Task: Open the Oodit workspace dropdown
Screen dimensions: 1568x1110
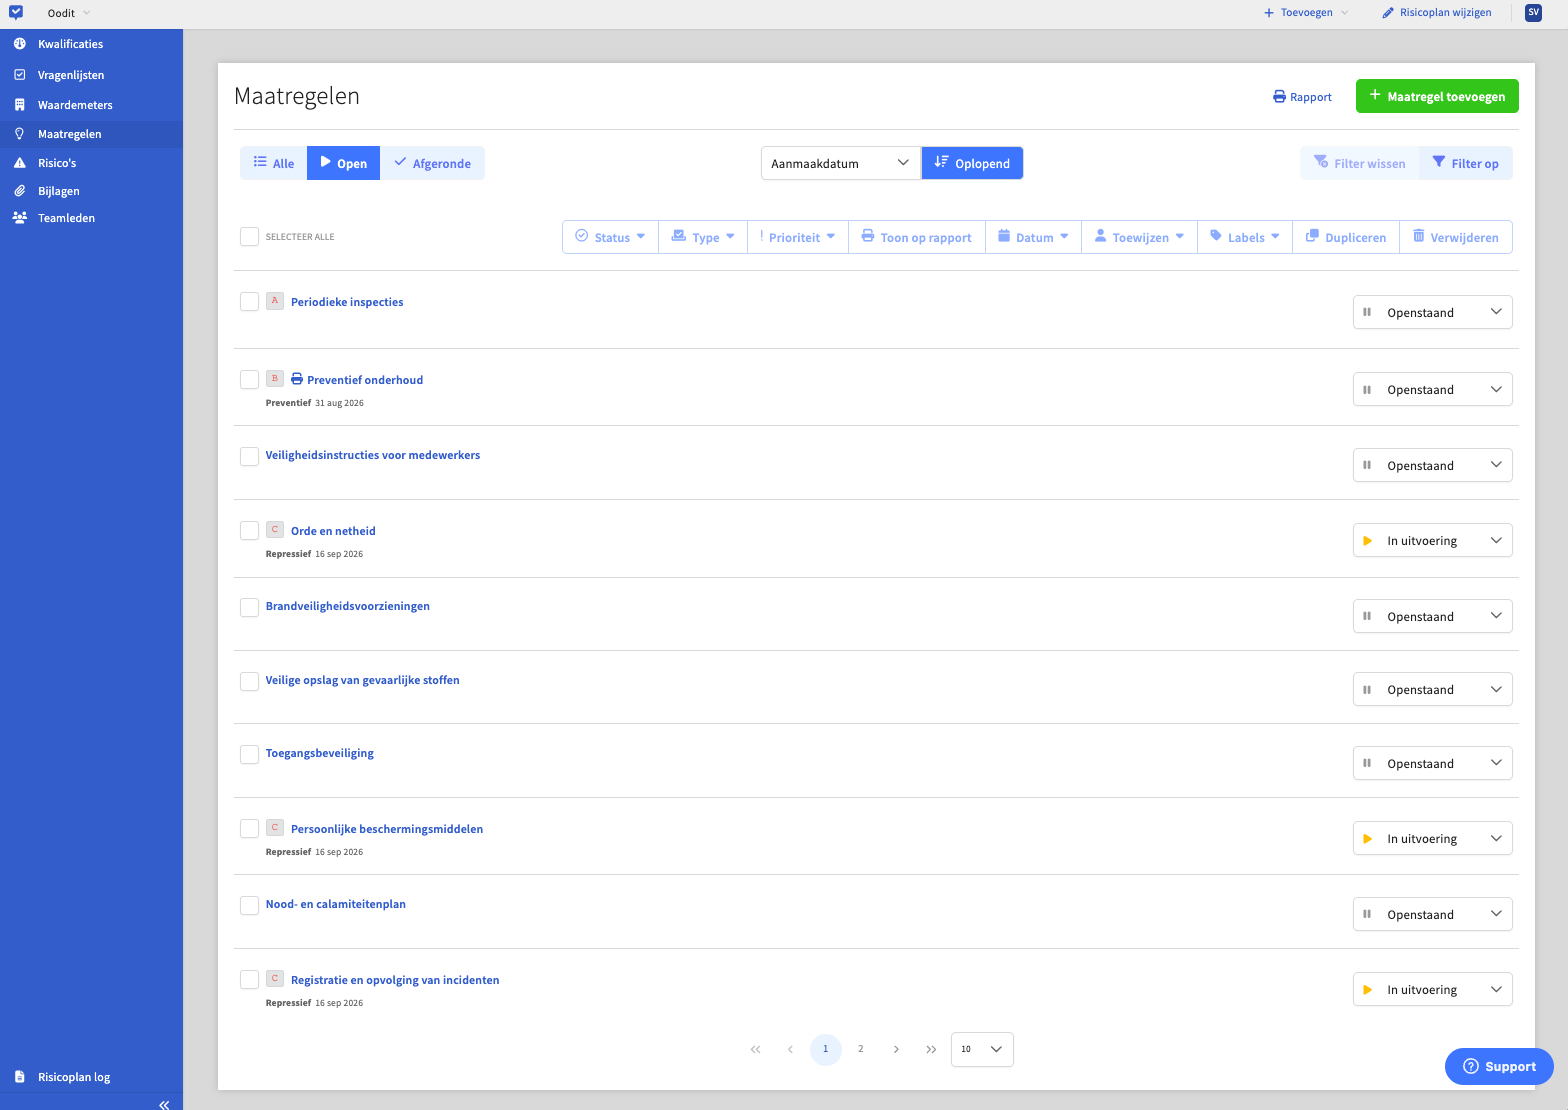Action: pos(69,13)
